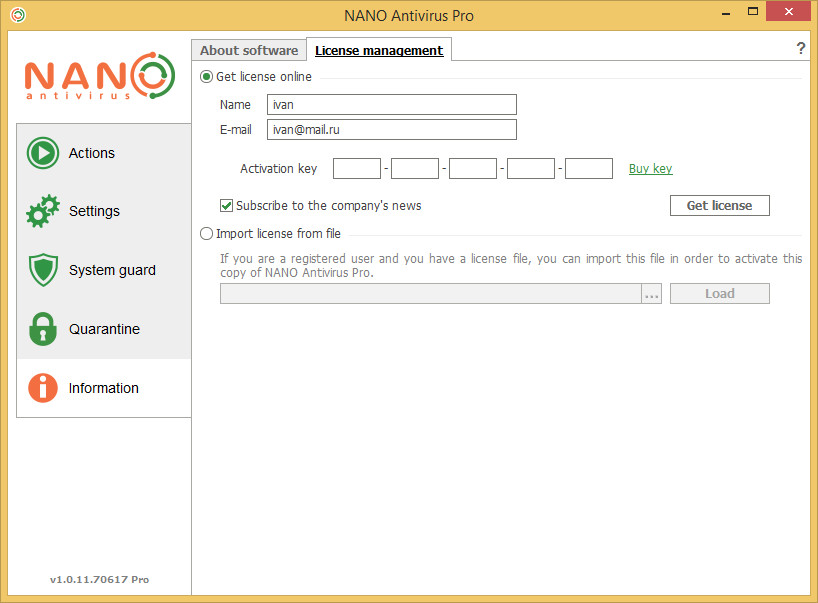Click the Load button
The image size is (818, 603).
719,294
